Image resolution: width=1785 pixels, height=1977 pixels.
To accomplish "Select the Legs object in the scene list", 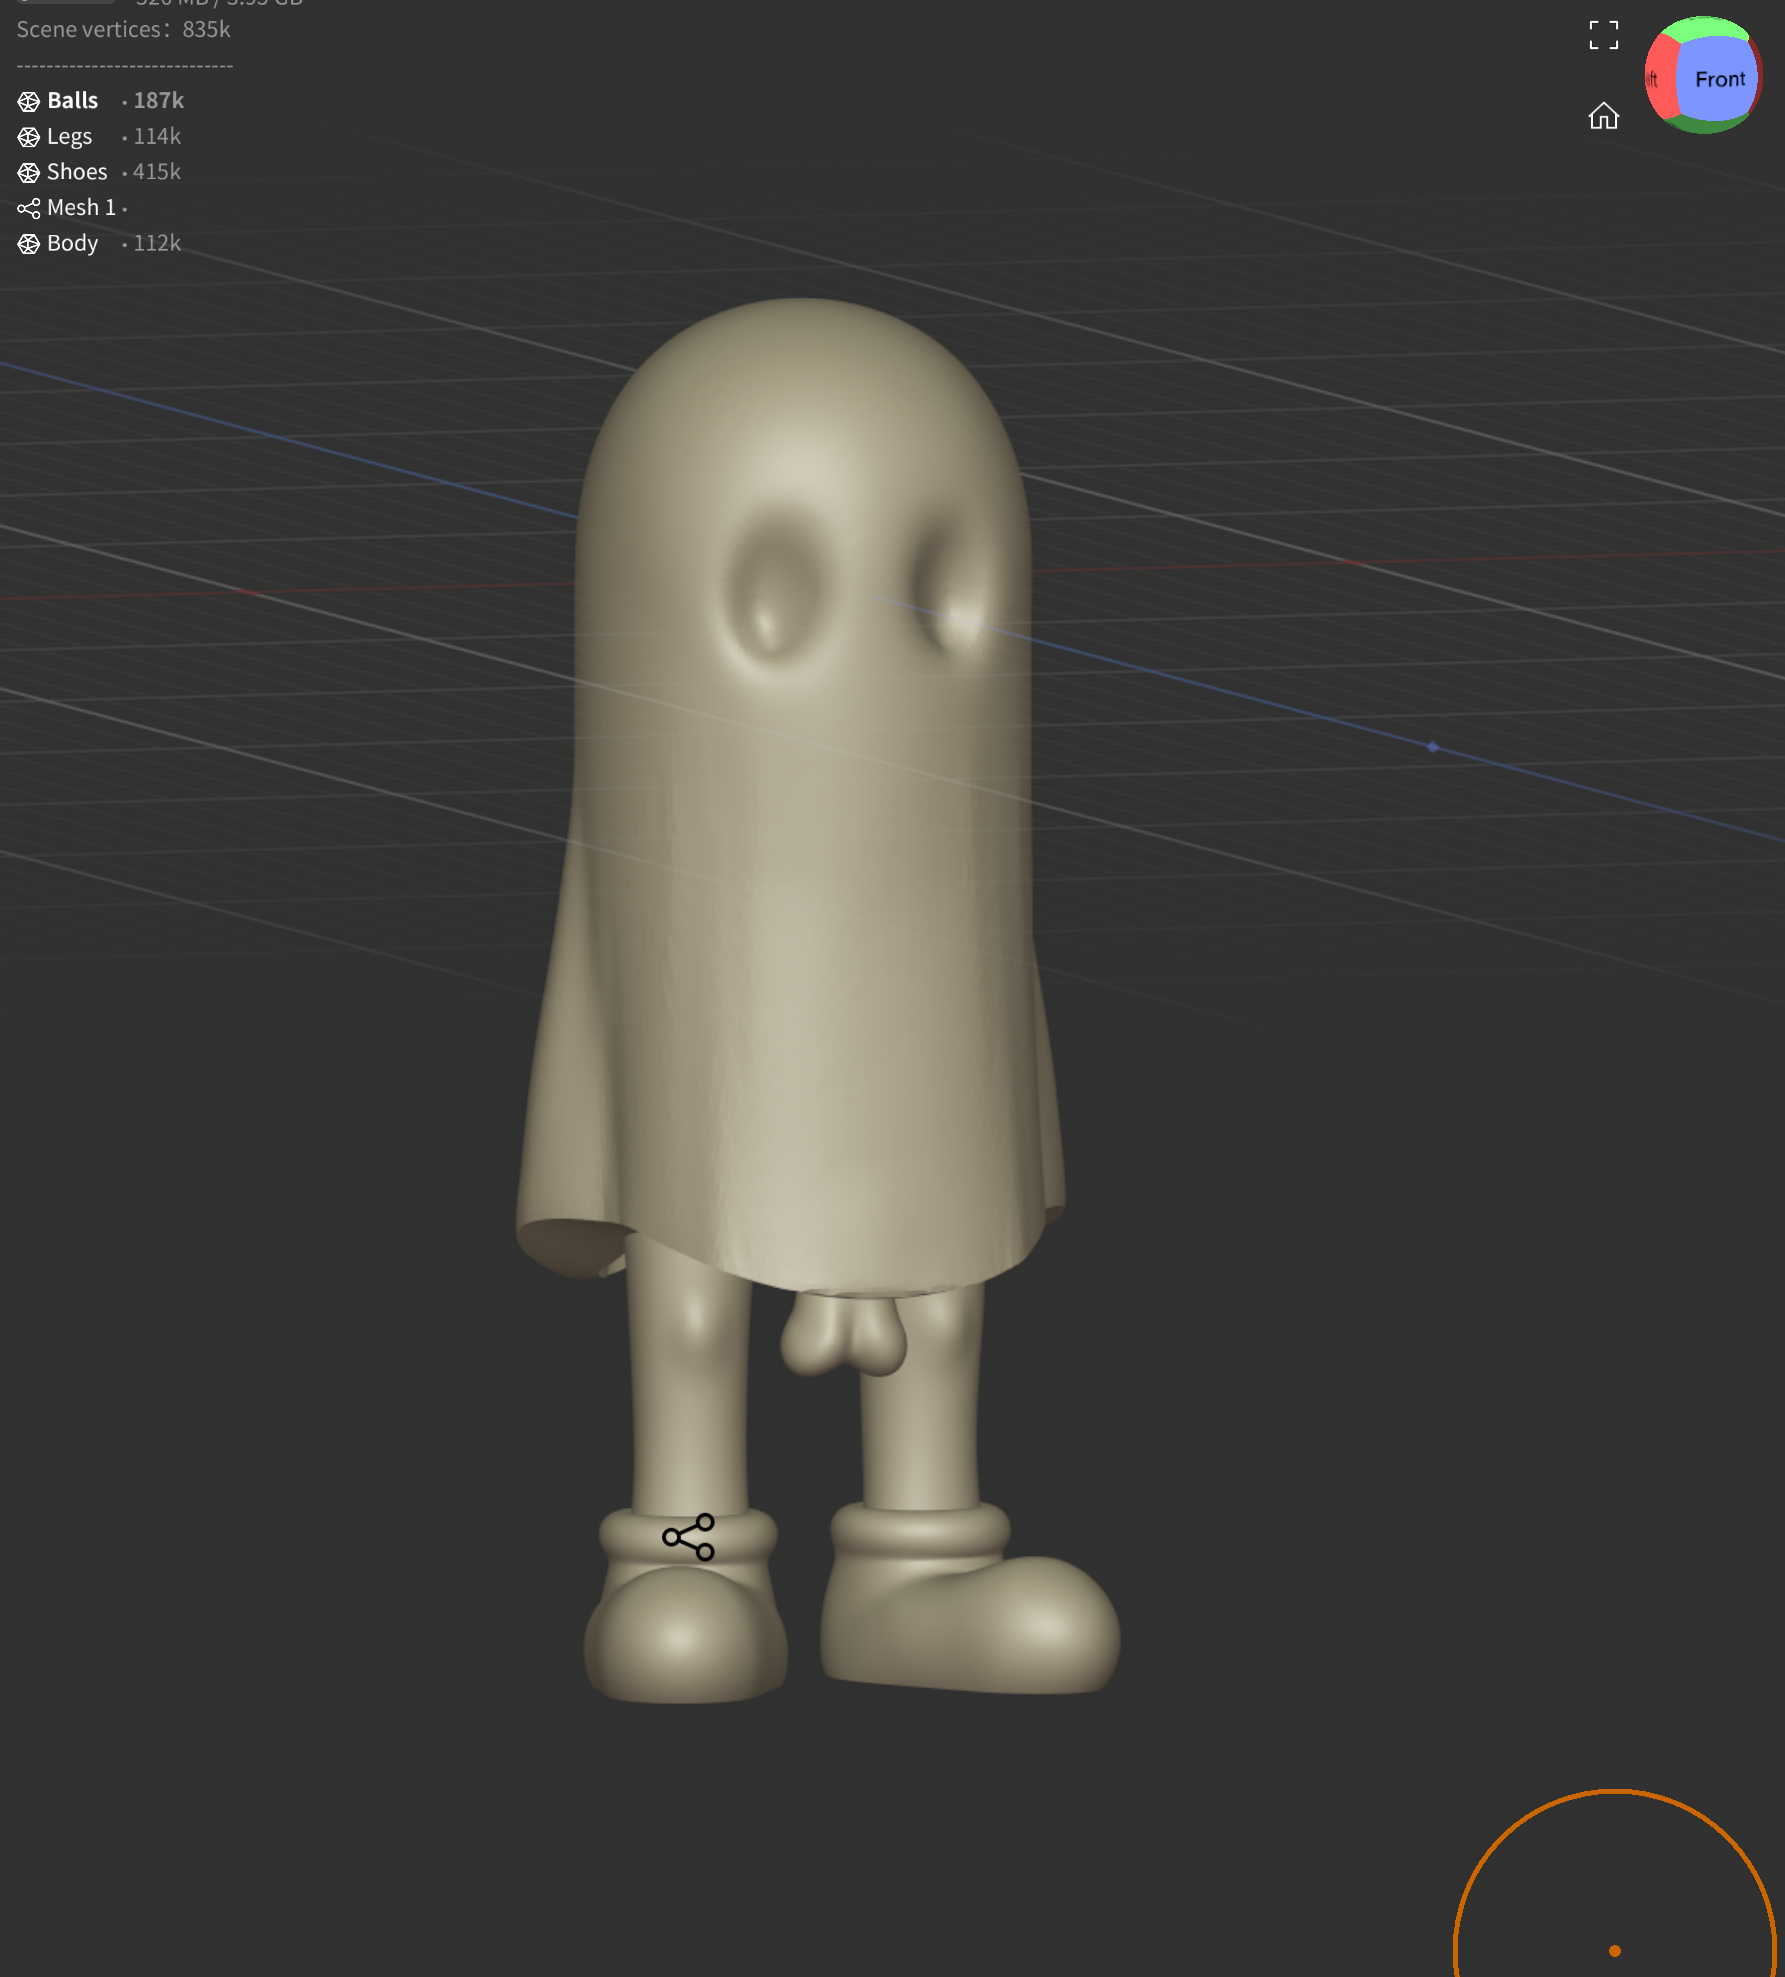I will (x=69, y=137).
